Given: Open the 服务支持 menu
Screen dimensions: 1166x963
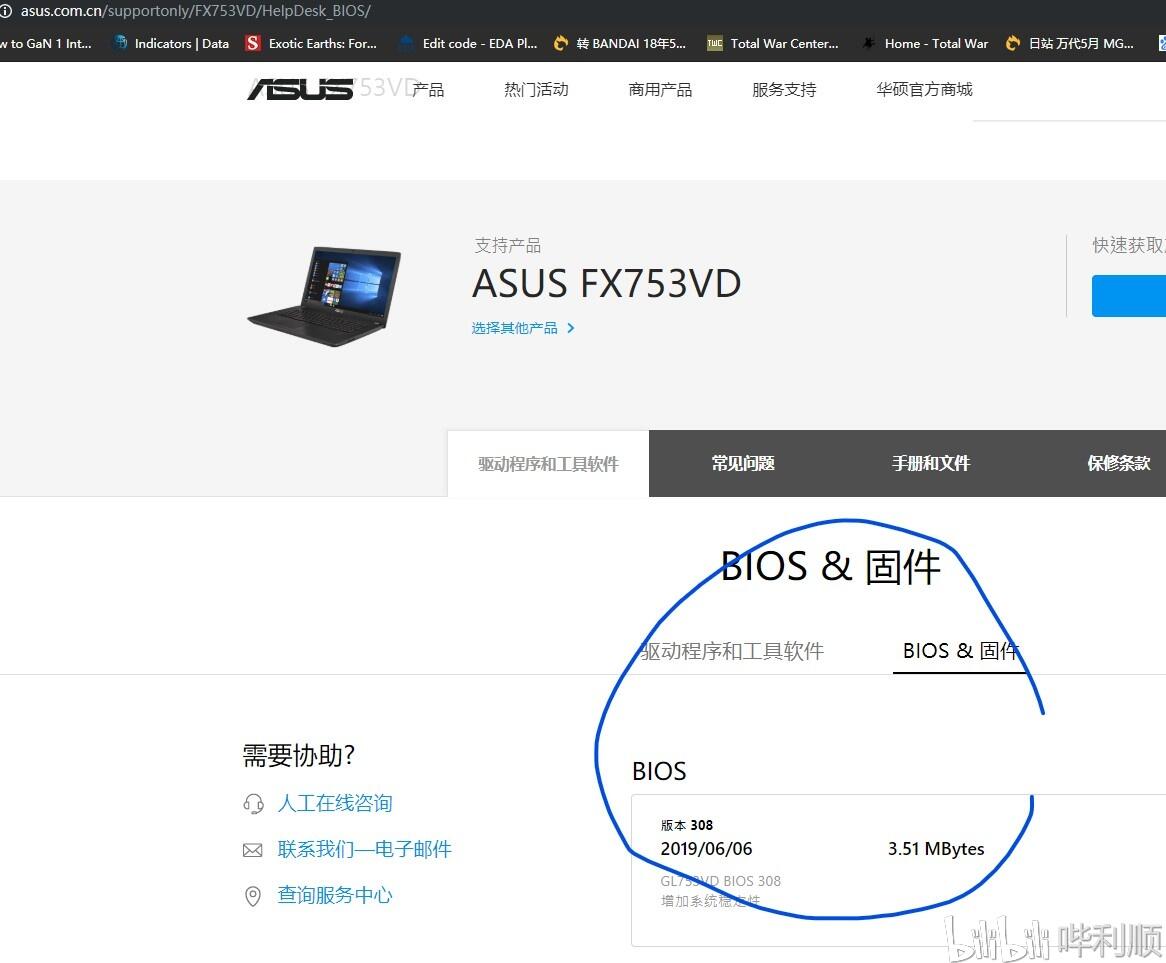Looking at the screenshot, I should coord(785,90).
